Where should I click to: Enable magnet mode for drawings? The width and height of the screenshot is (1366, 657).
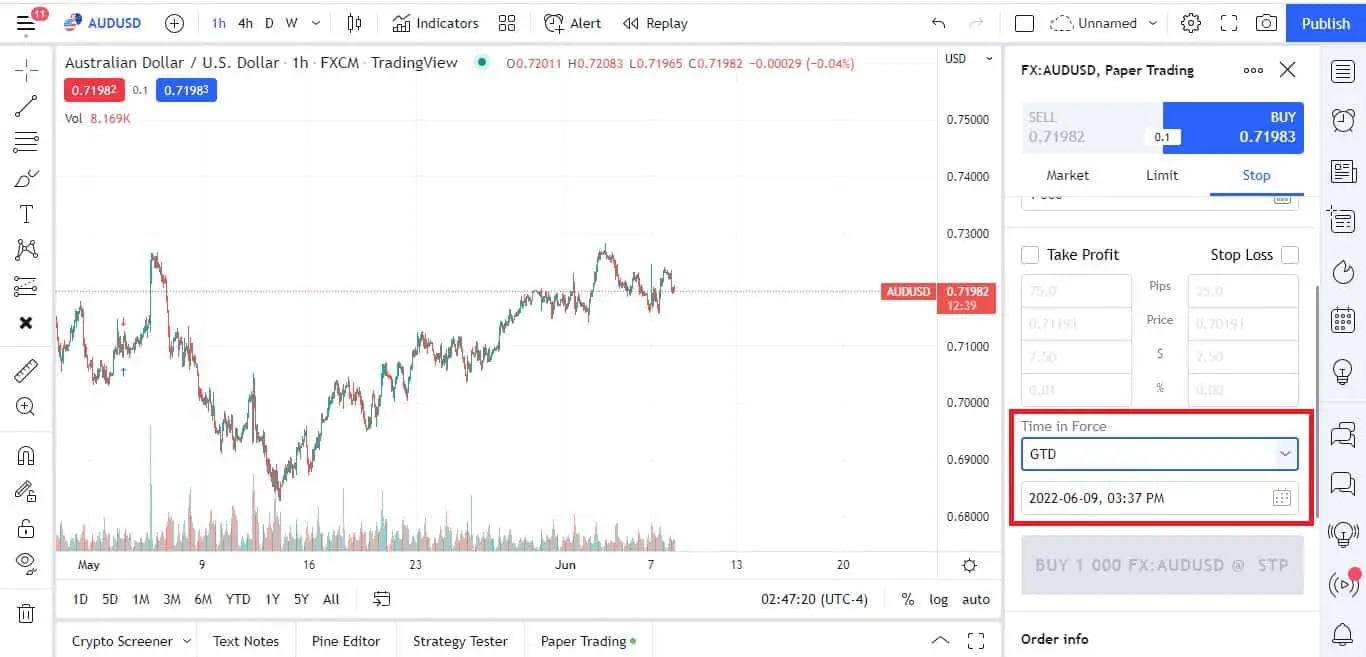(x=26, y=456)
